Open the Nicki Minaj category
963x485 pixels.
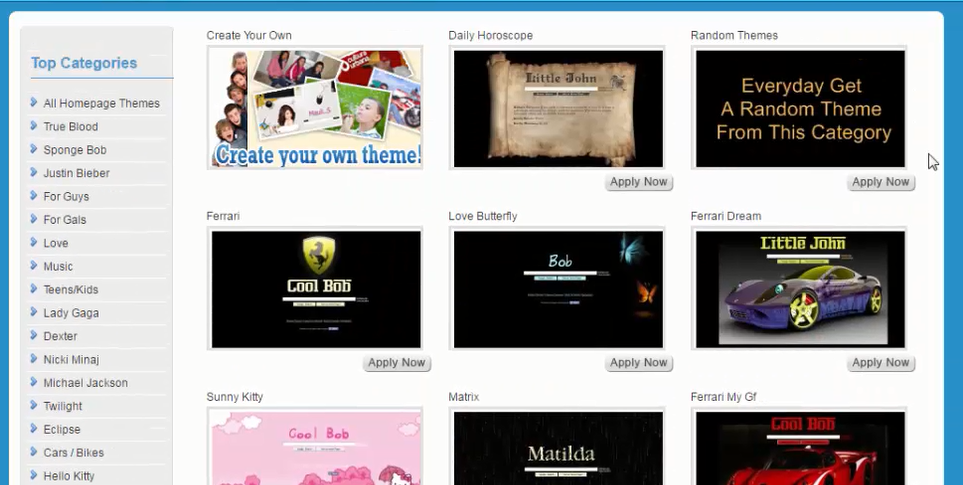pos(71,360)
